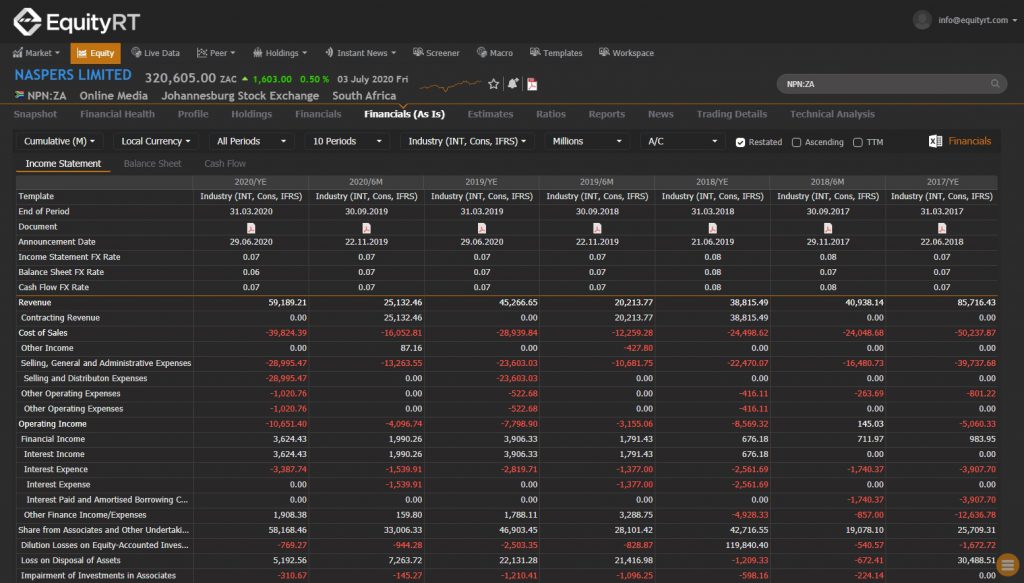This screenshot has height=583, width=1024.
Task: Open the Financials tab next to Holdings
Action: click(x=318, y=114)
